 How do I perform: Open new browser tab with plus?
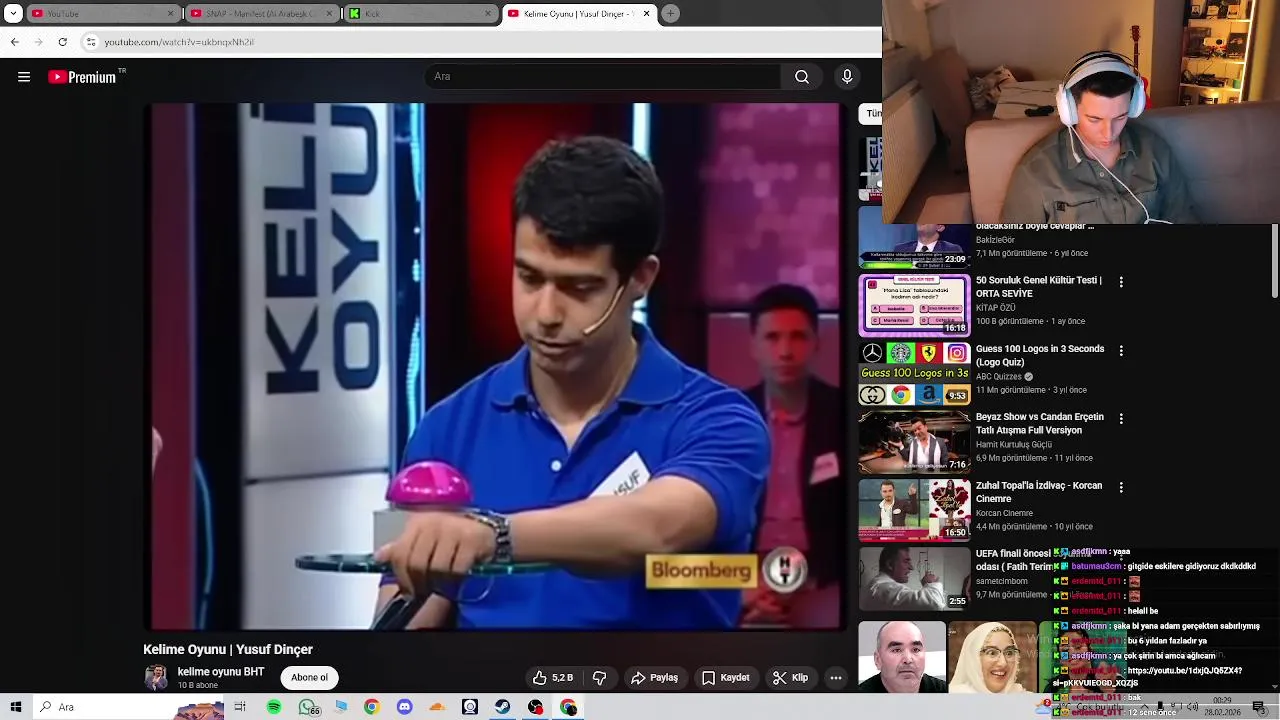(670, 13)
